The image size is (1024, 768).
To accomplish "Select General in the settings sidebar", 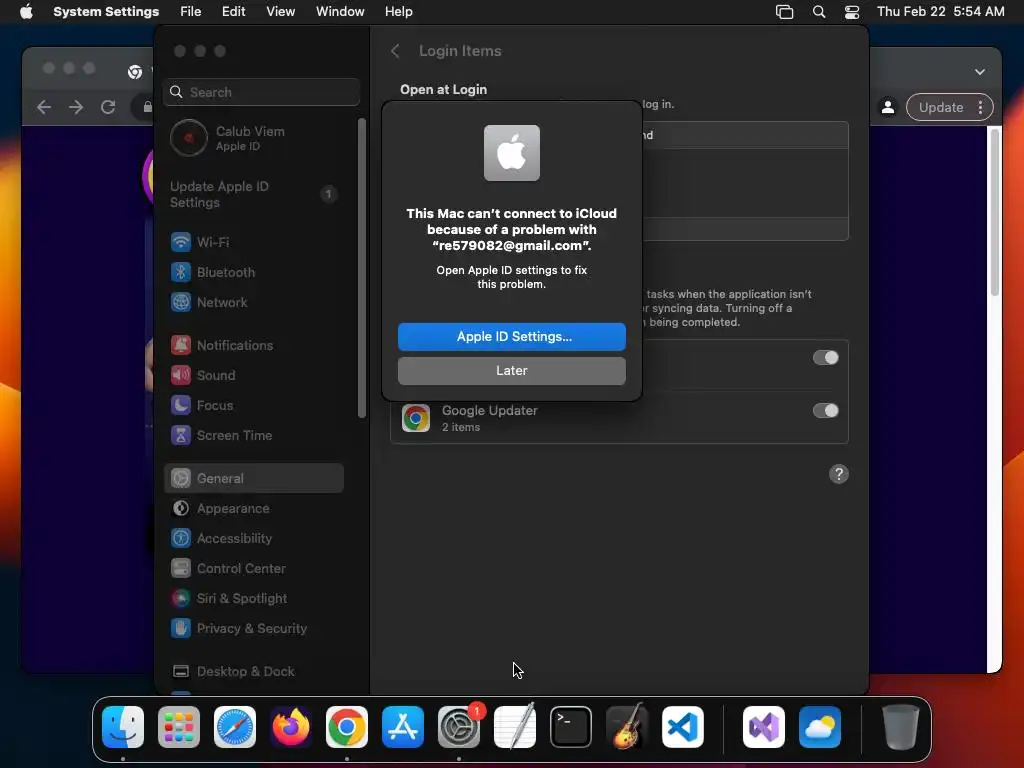I will (255, 478).
